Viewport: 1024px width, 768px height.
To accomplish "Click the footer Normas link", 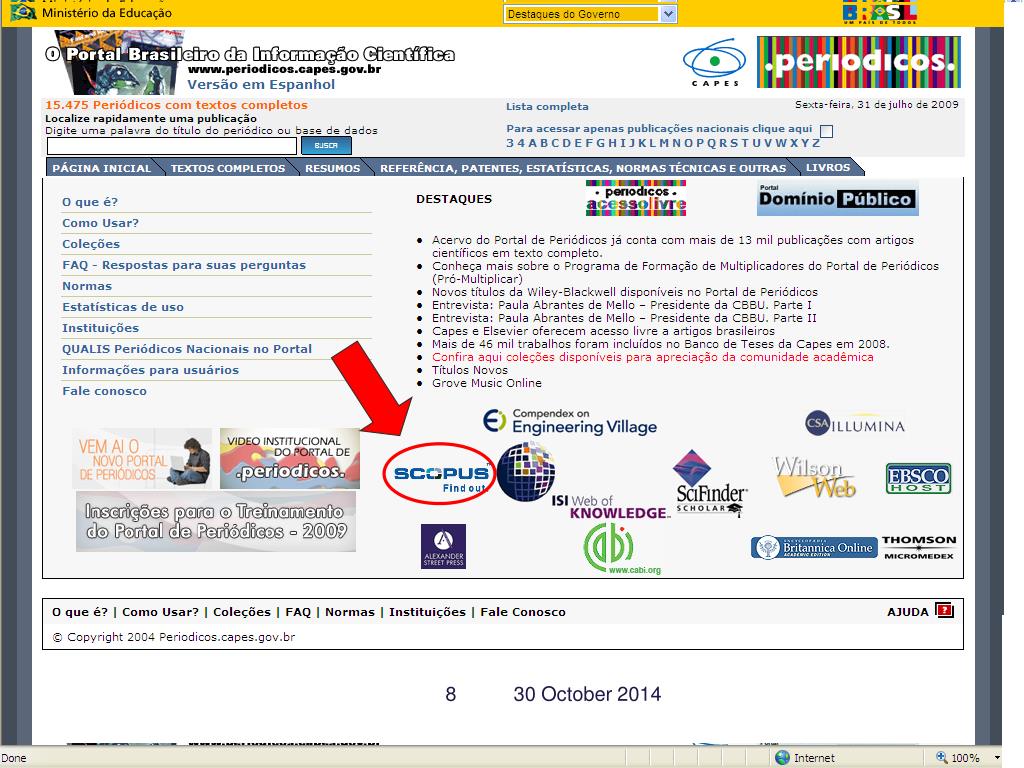I will click(x=349, y=612).
